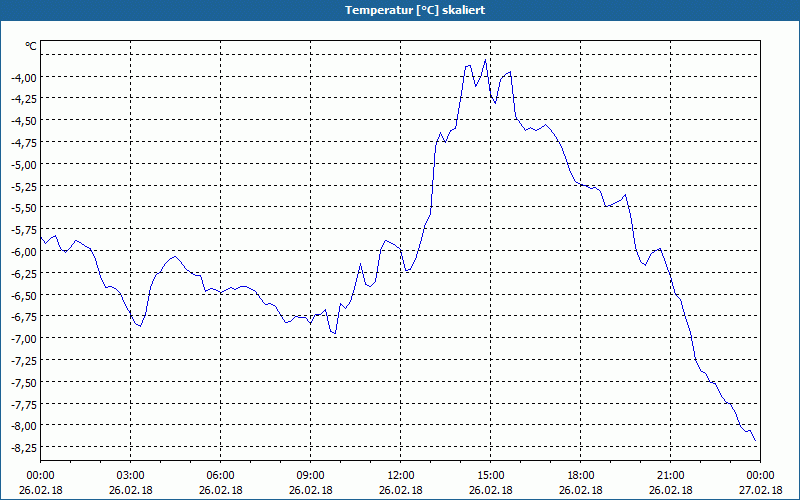Screen dimensions: 800x500
Task: Click the 06:00 time axis label
Action: pyautogui.click(x=220, y=476)
